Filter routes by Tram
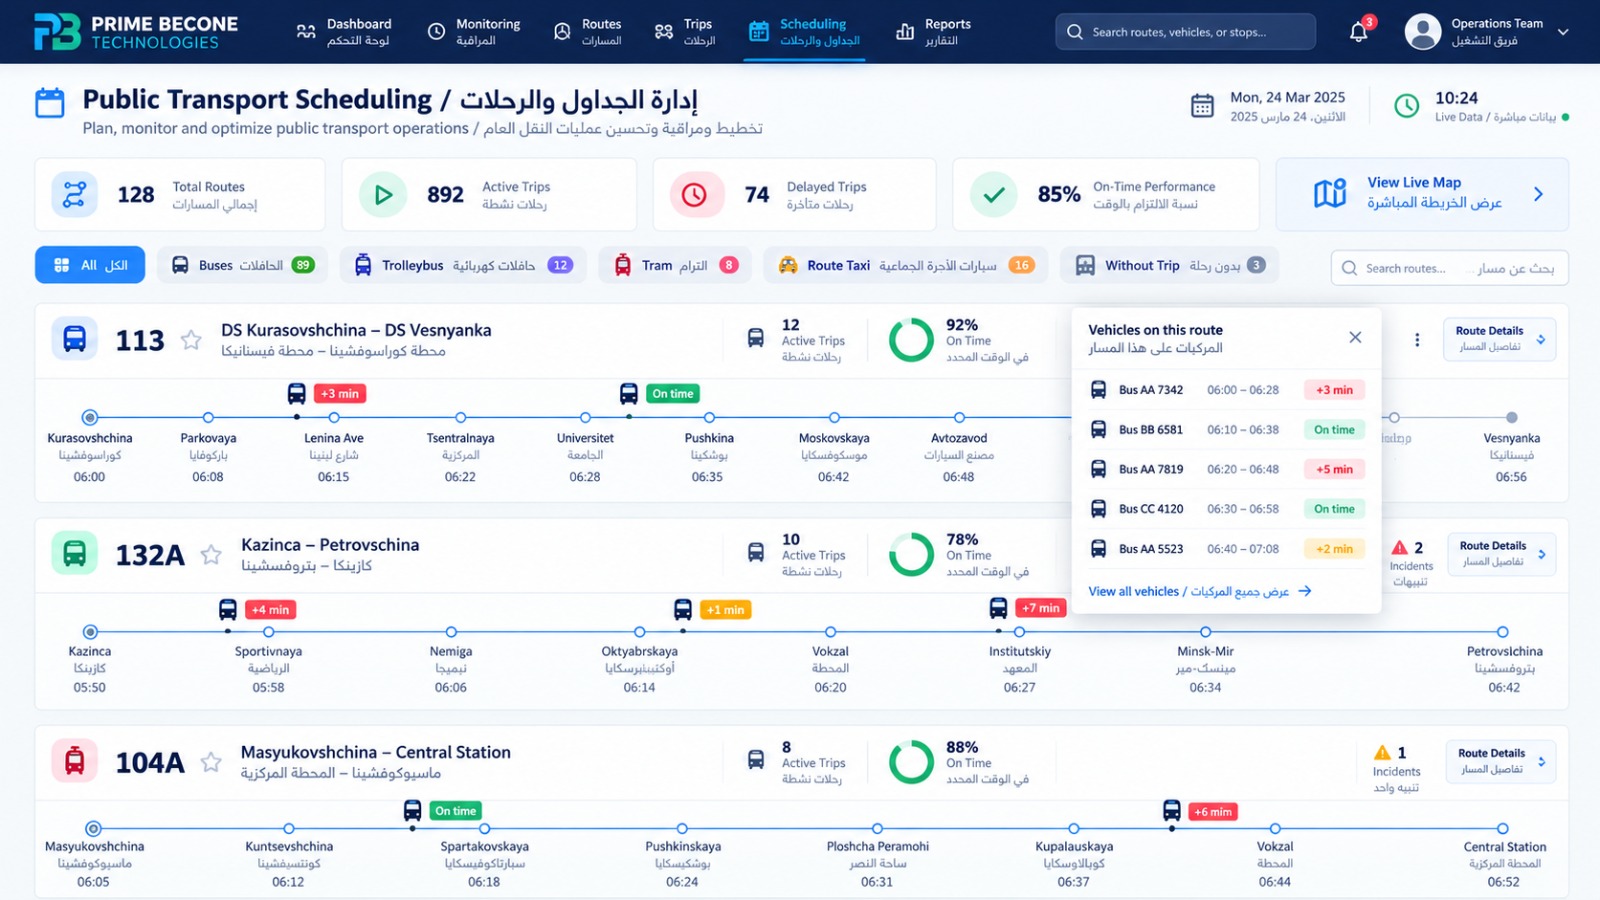Screen dimensions: 1600x900 click(x=675, y=265)
